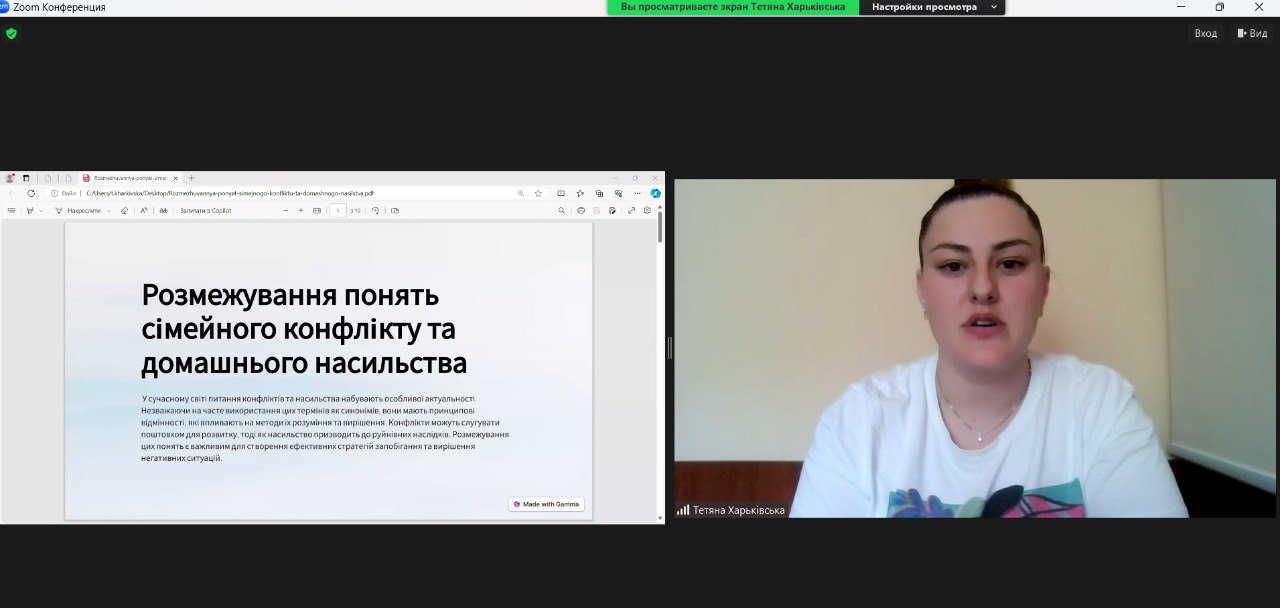Search within the PDF document
Screen dimensions: 1280x608
pyautogui.click(x=562, y=211)
